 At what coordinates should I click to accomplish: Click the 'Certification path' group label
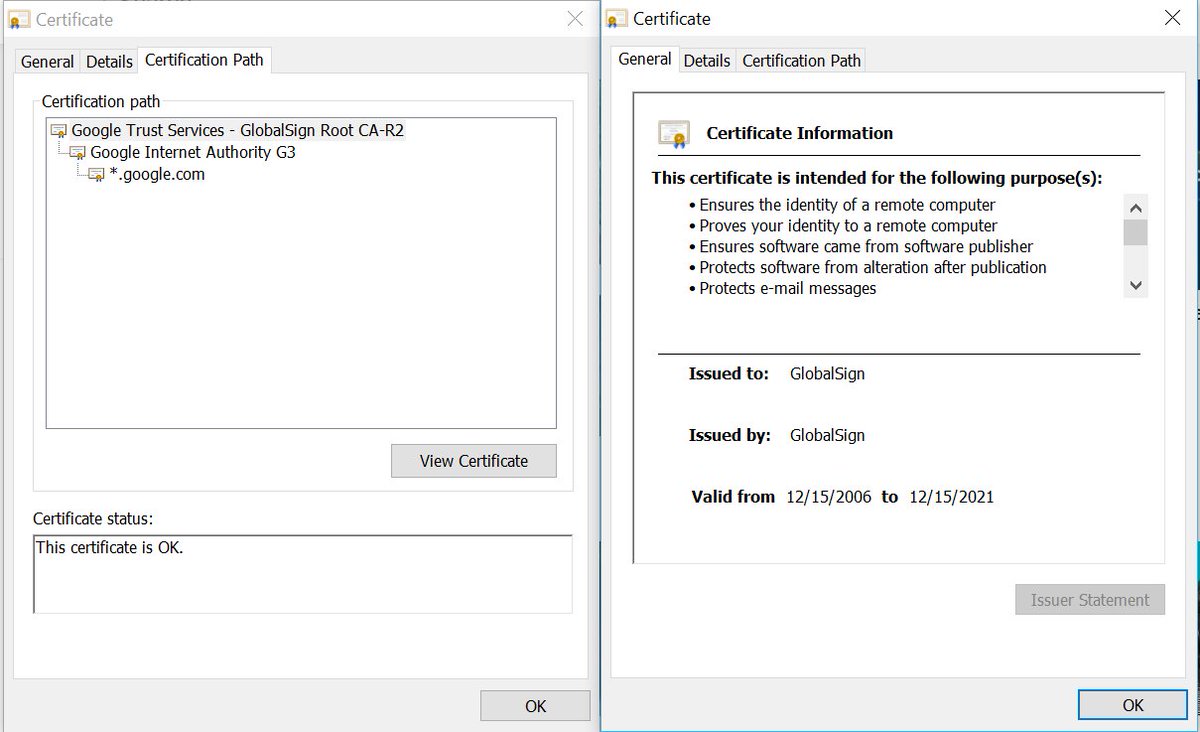[x=101, y=101]
